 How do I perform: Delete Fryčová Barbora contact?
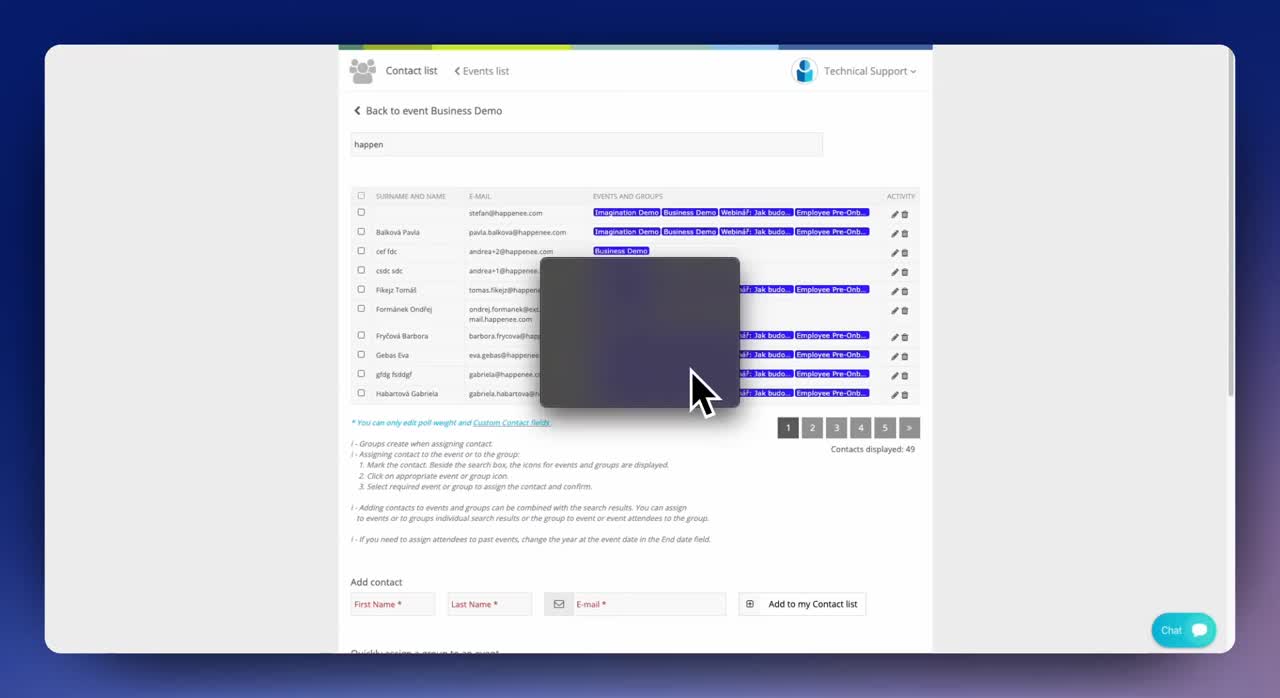click(905, 337)
